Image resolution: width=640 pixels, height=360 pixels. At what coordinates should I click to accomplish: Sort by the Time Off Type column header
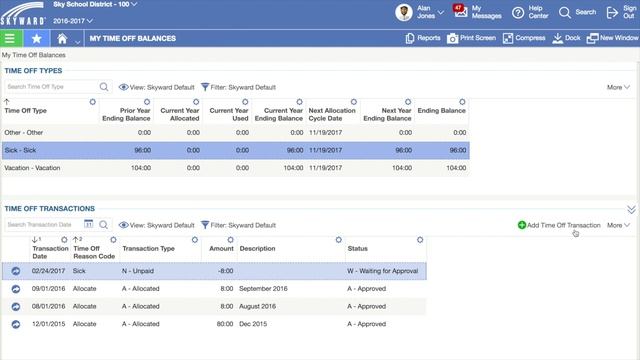pyautogui.click(x=25, y=111)
